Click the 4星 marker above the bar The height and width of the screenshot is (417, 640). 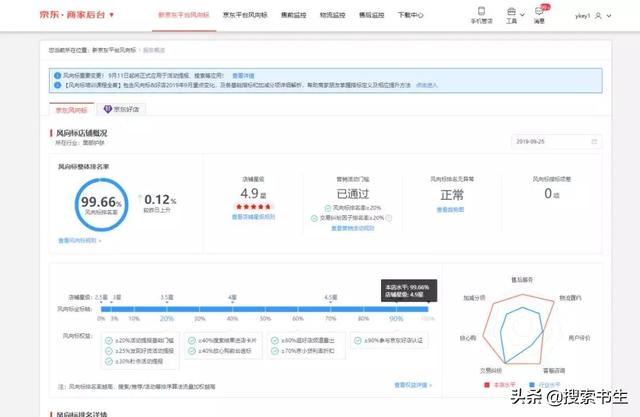pos(232,297)
